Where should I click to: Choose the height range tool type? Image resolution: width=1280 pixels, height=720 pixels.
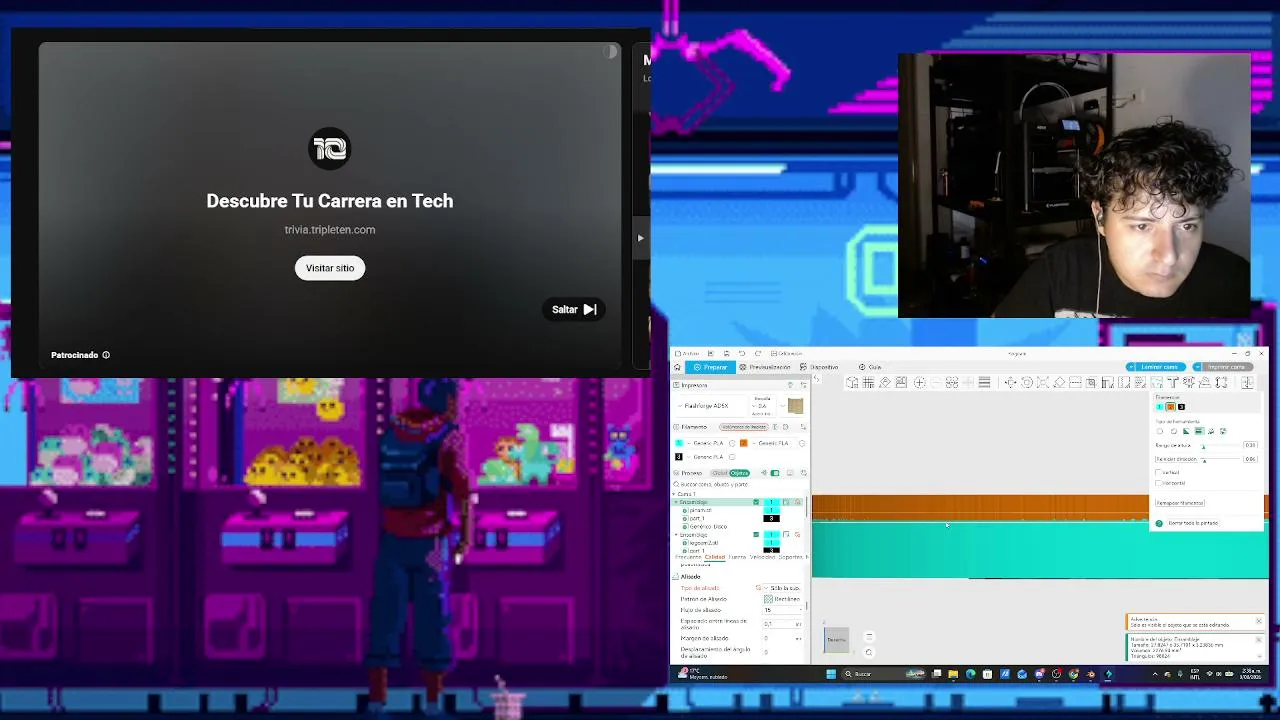(x=1198, y=432)
